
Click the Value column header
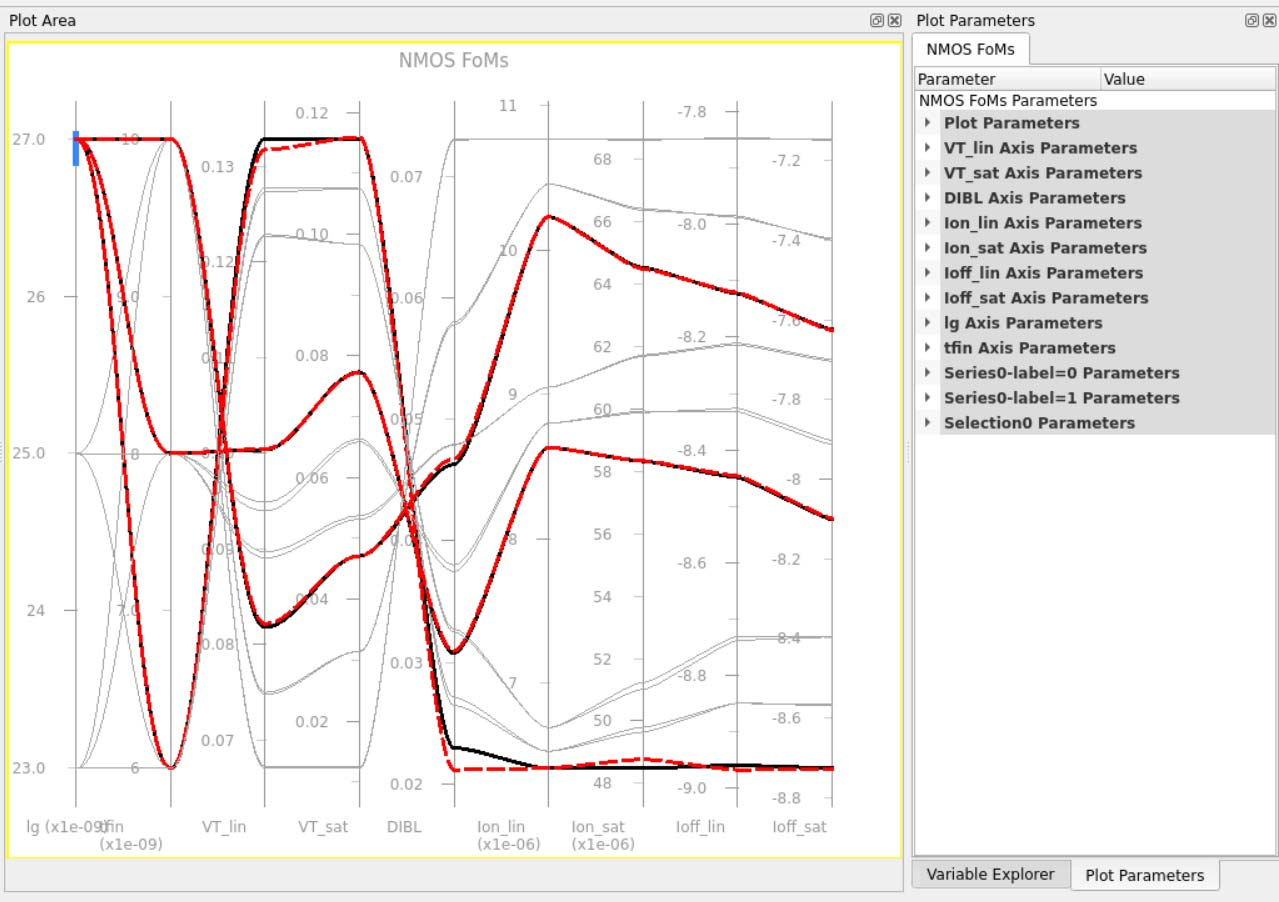(1186, 79)
